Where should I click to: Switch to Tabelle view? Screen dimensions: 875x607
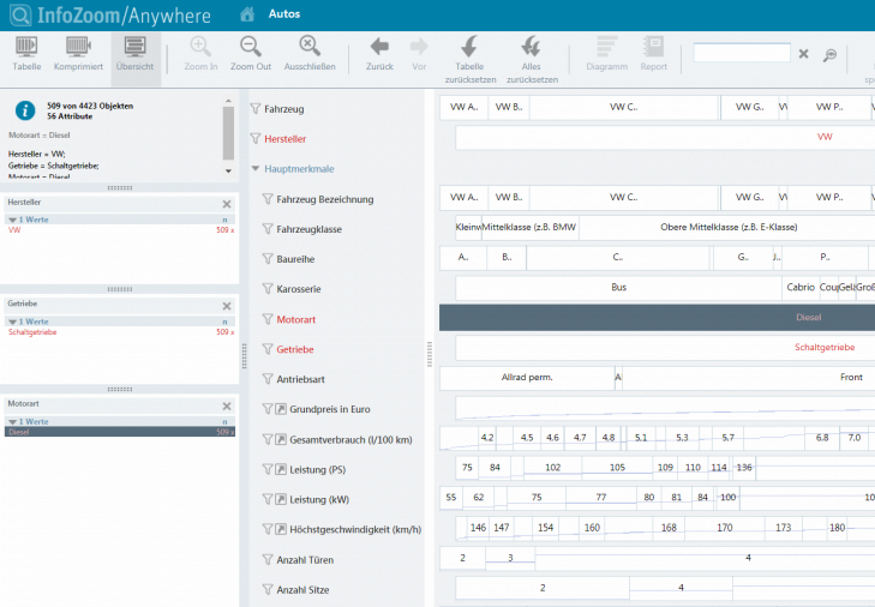pos(27,53)
